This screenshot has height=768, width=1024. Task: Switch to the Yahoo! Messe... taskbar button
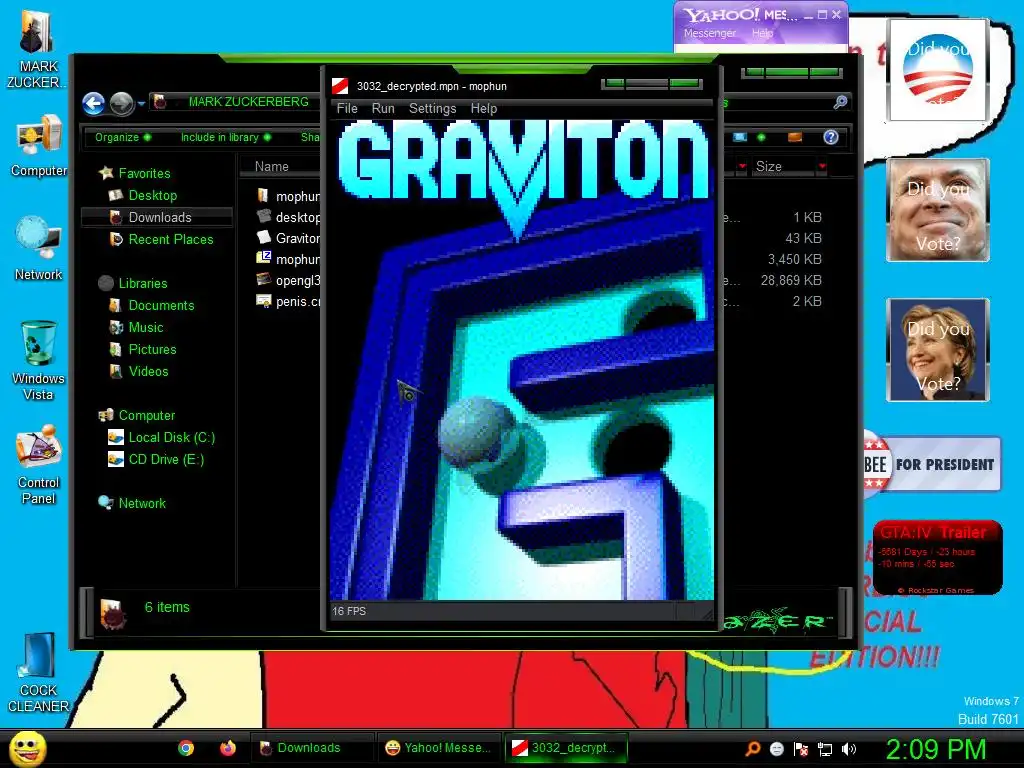[x=438, y=748]
